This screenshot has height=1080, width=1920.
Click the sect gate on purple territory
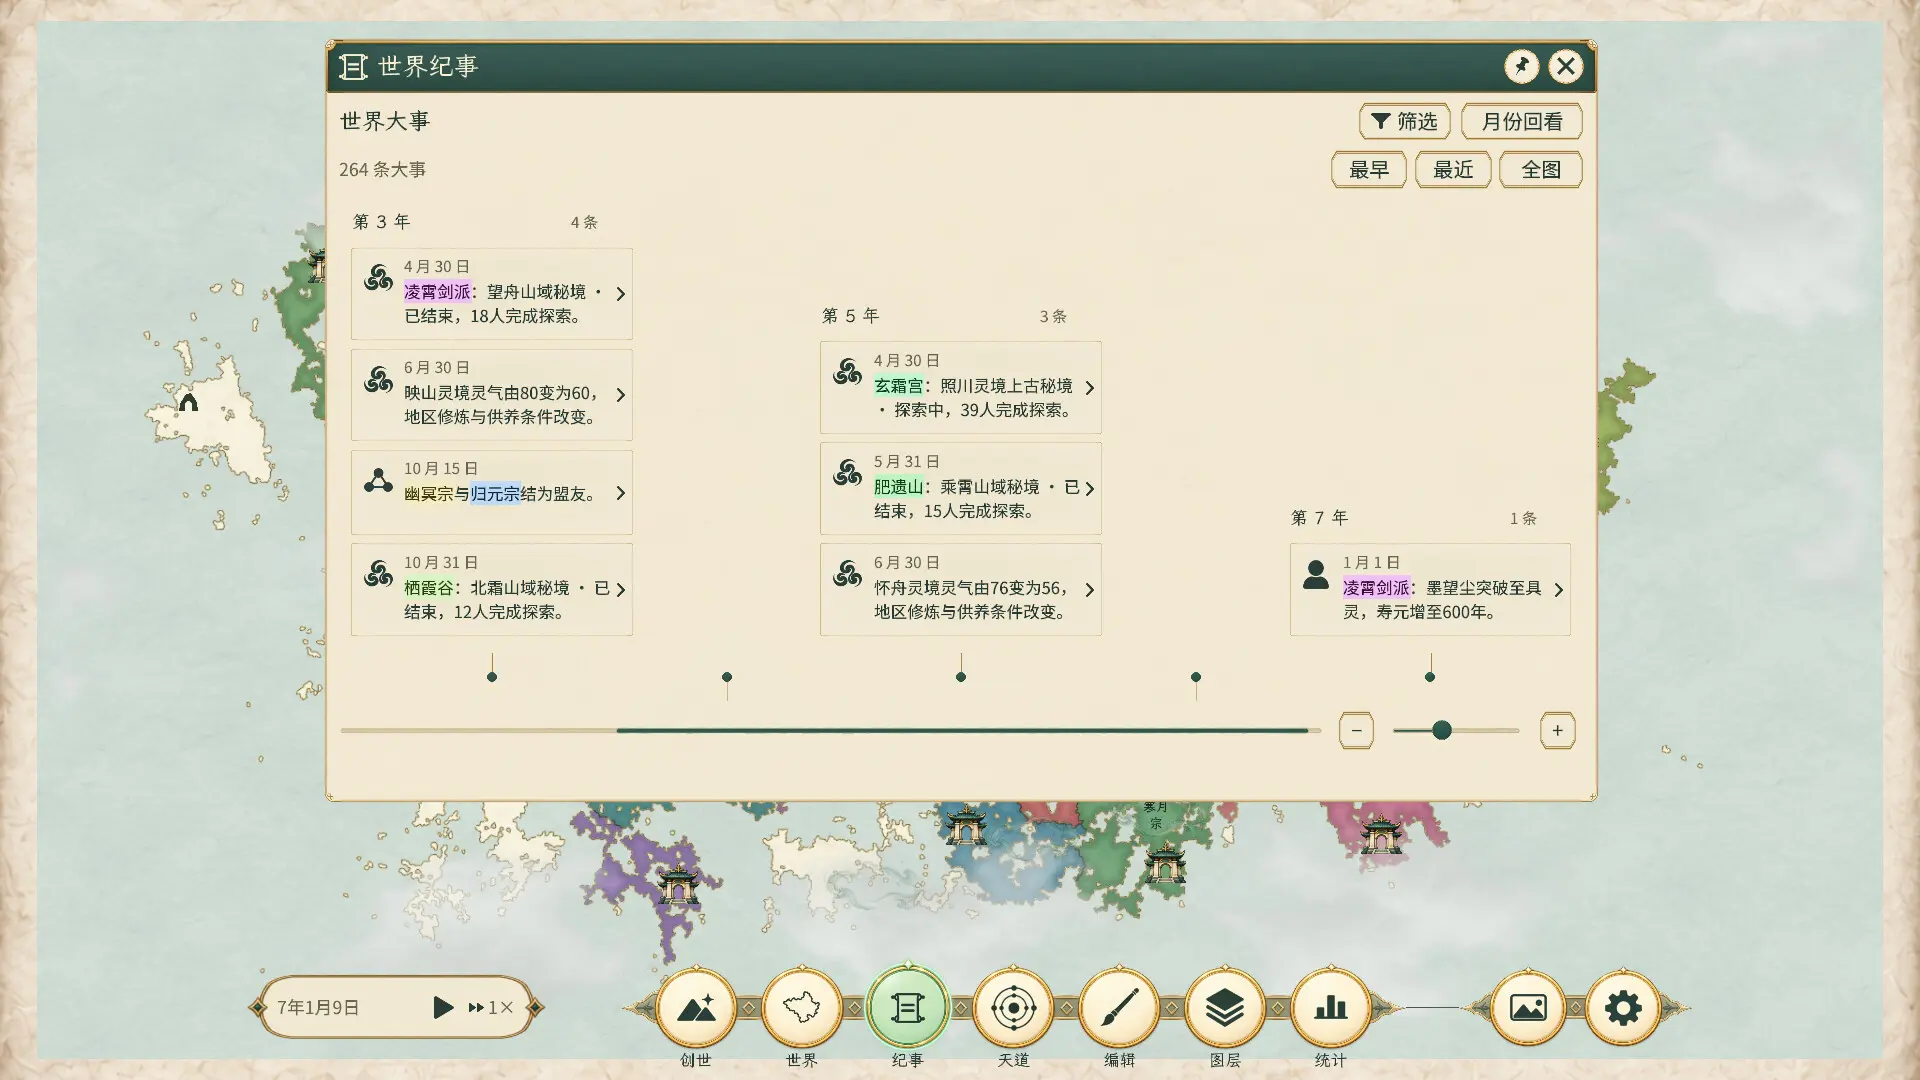pyautogui.click(x=679, y=884)
